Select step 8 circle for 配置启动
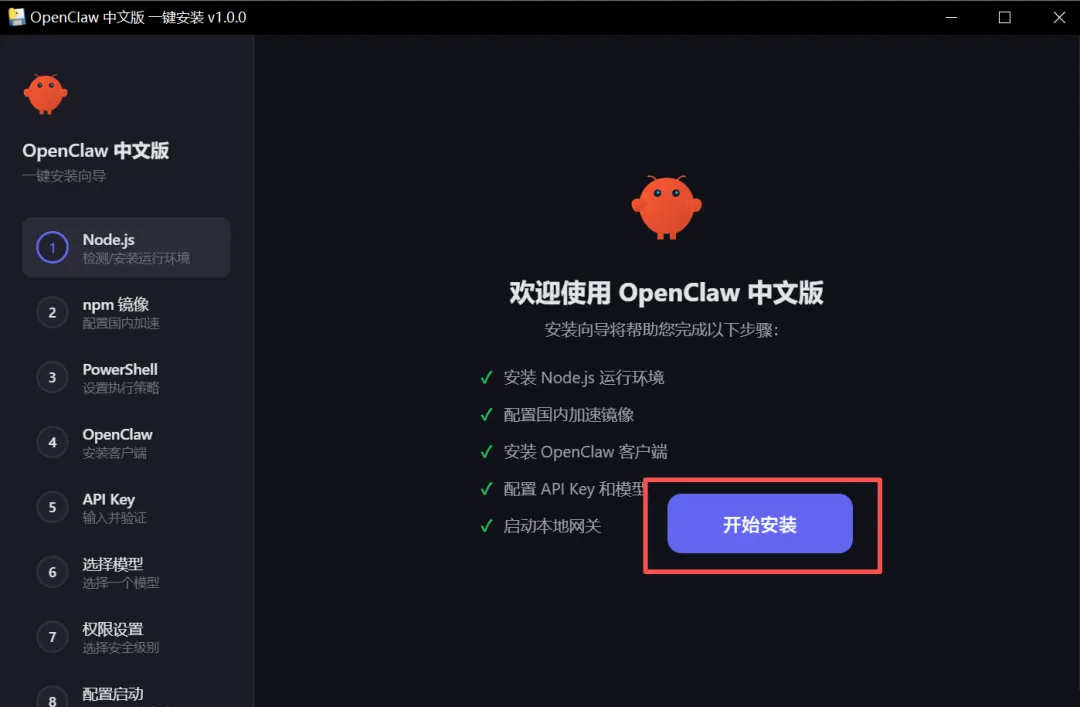 pyautogui.click(x=52, y=697)
